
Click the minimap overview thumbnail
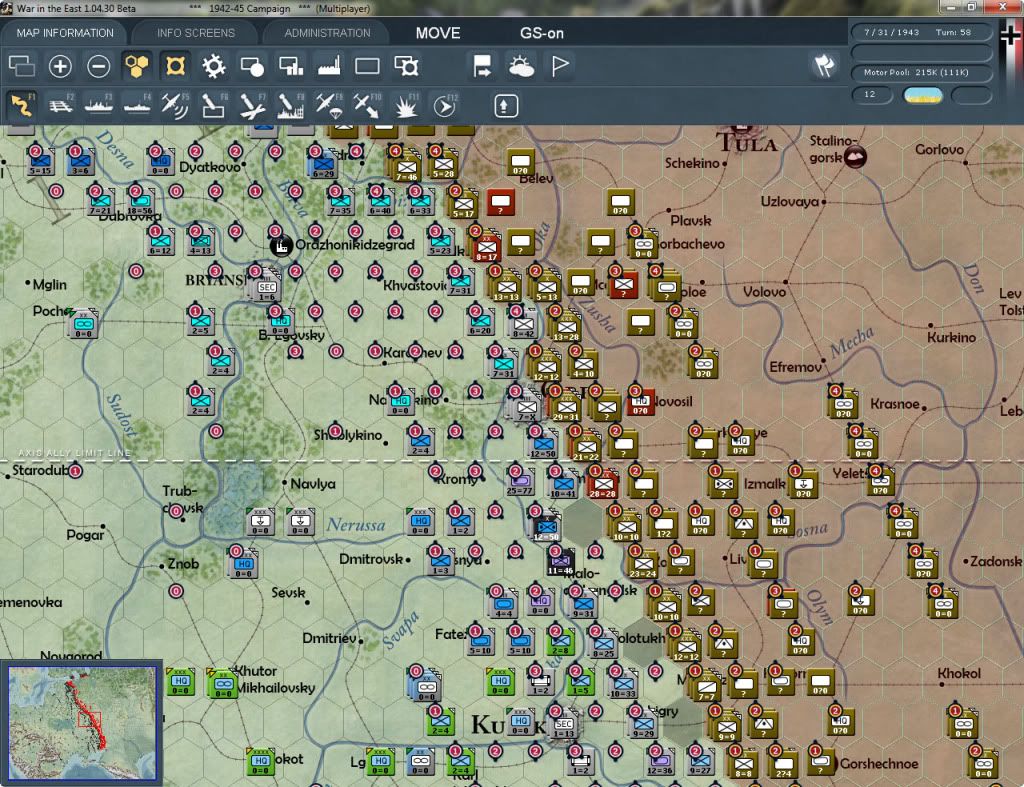click(x=82, y=722)
